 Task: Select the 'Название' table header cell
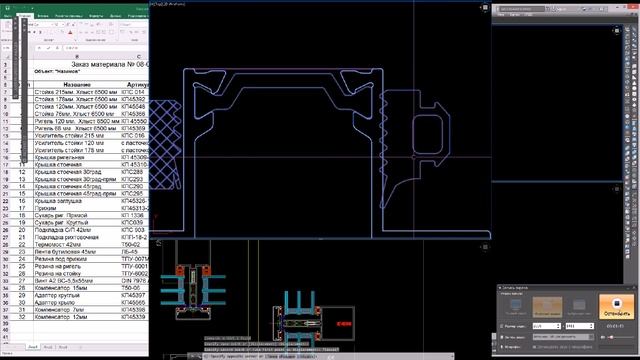pos(77,85)
